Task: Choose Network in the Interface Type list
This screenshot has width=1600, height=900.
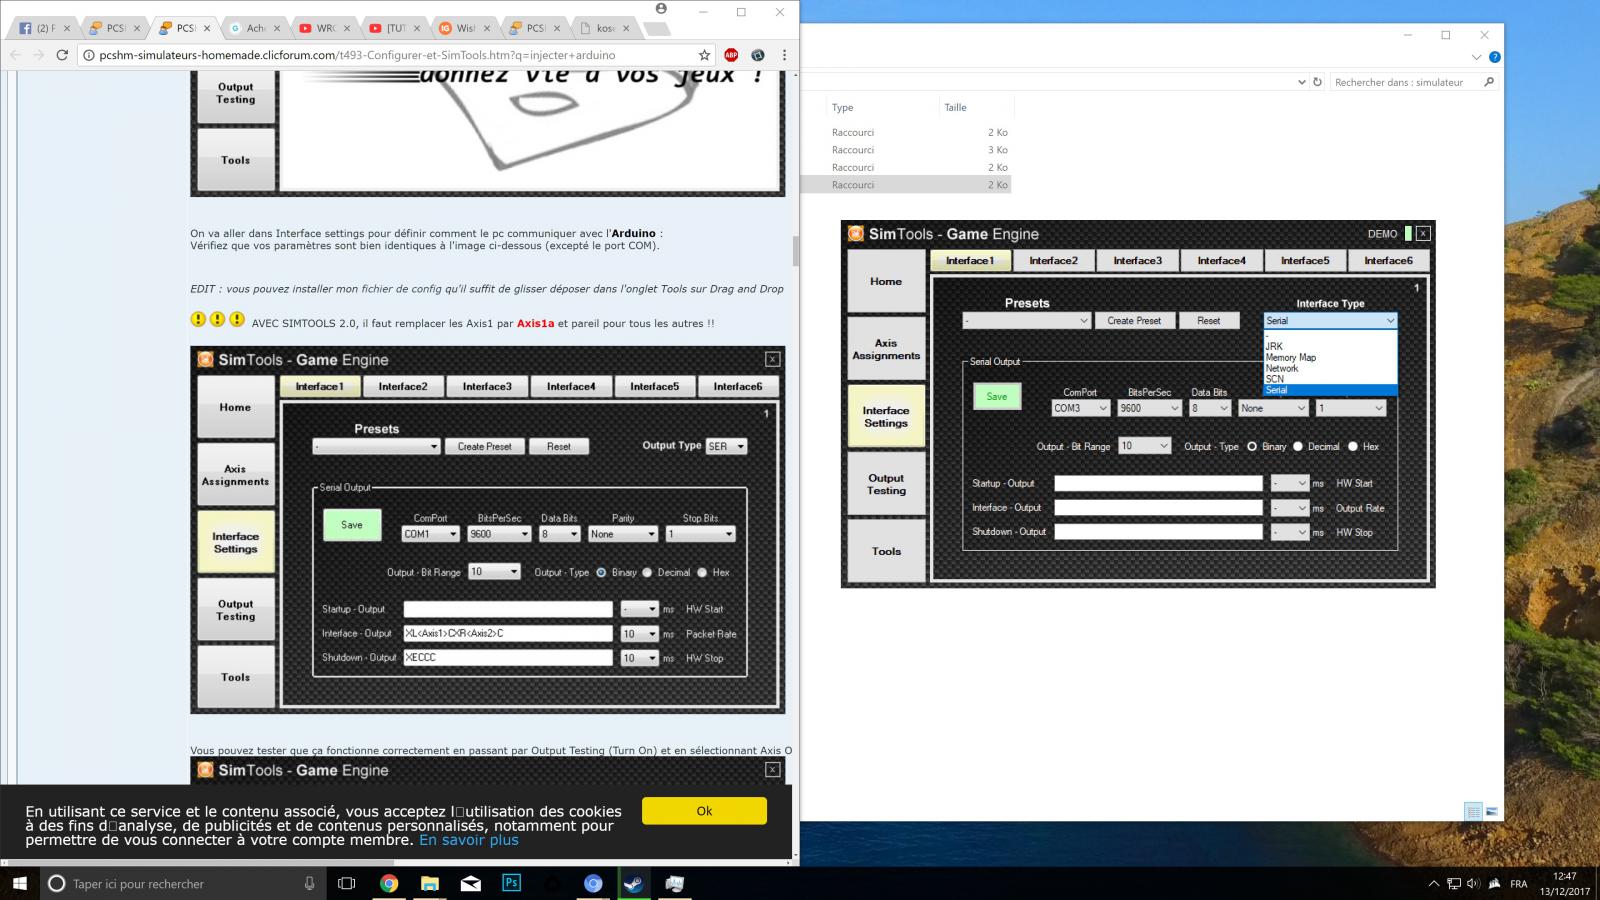Action: [x=1330, y=368]
